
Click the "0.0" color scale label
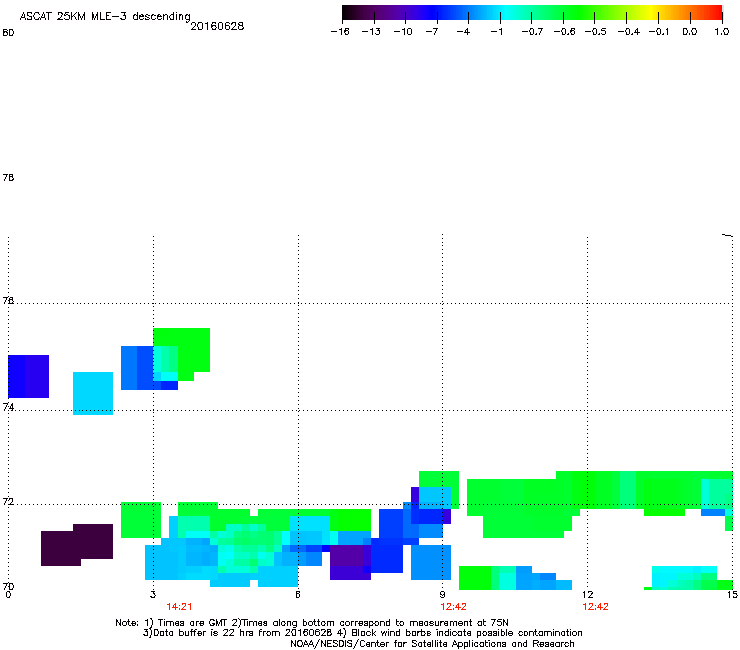[690, 32]
